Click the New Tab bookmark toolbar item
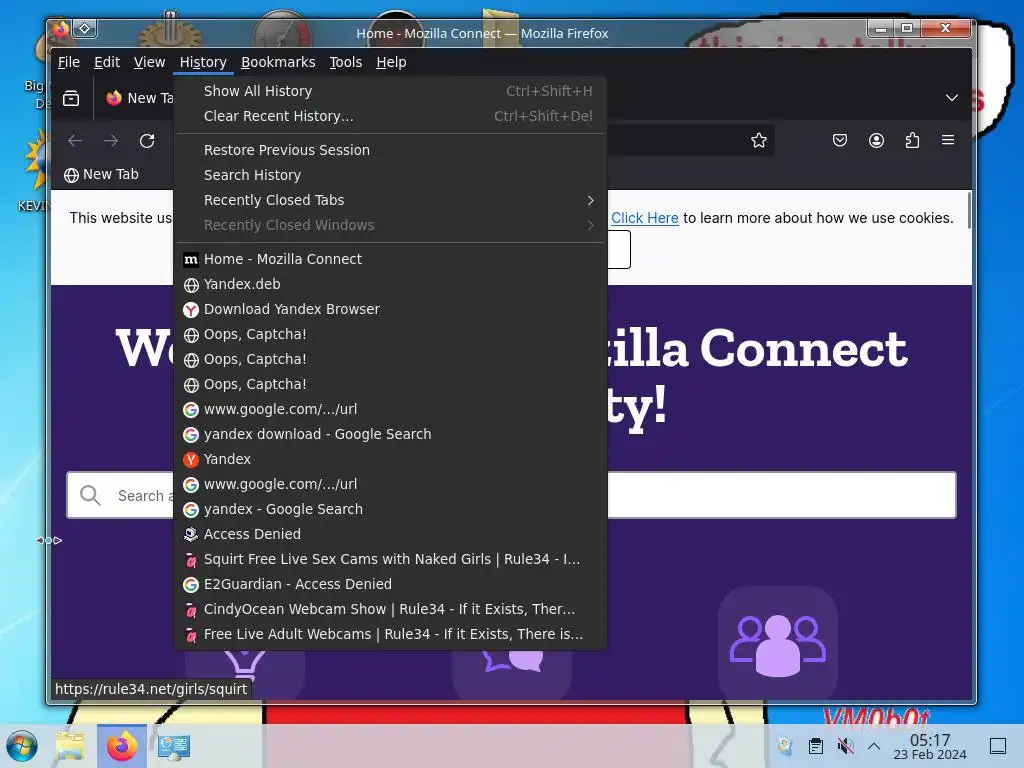Image resolution: width=1024 pixels, height=768 pixels. click(101, 174)
